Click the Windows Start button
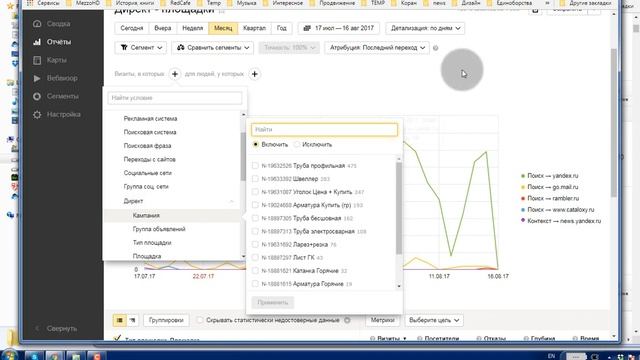This screenshot has width=640, height=360. click(9, 355)
